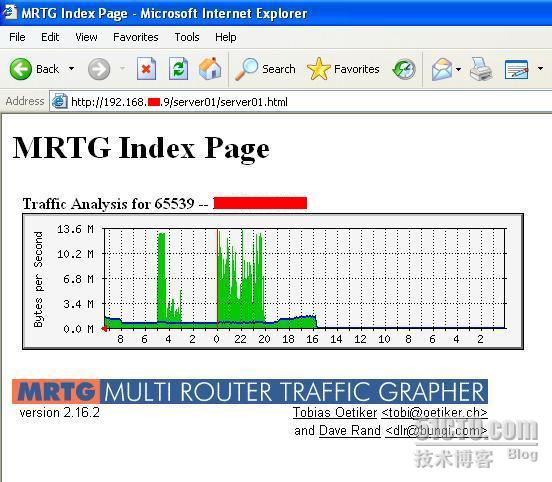
Task: Click the Internet Explorer title bar icon
Action: point(10,12)
